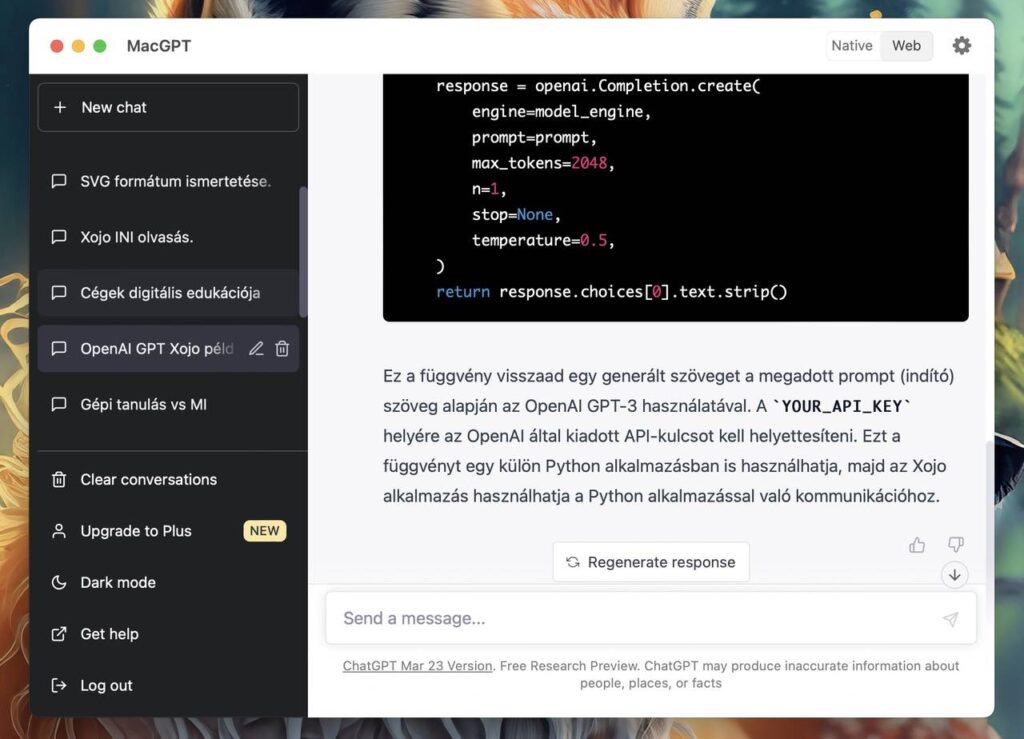This screenshot has width=1024, height=739.
Task: Click chat bubble icon beside Xojo INI olvasás
Action: point(59,237)
